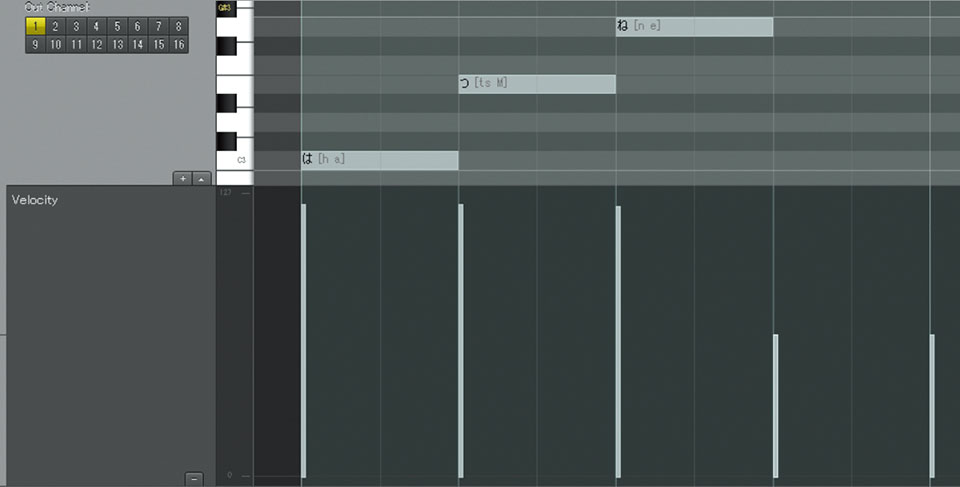
Task: Click the plus button above Velocity lane
Action: [182, 178]
